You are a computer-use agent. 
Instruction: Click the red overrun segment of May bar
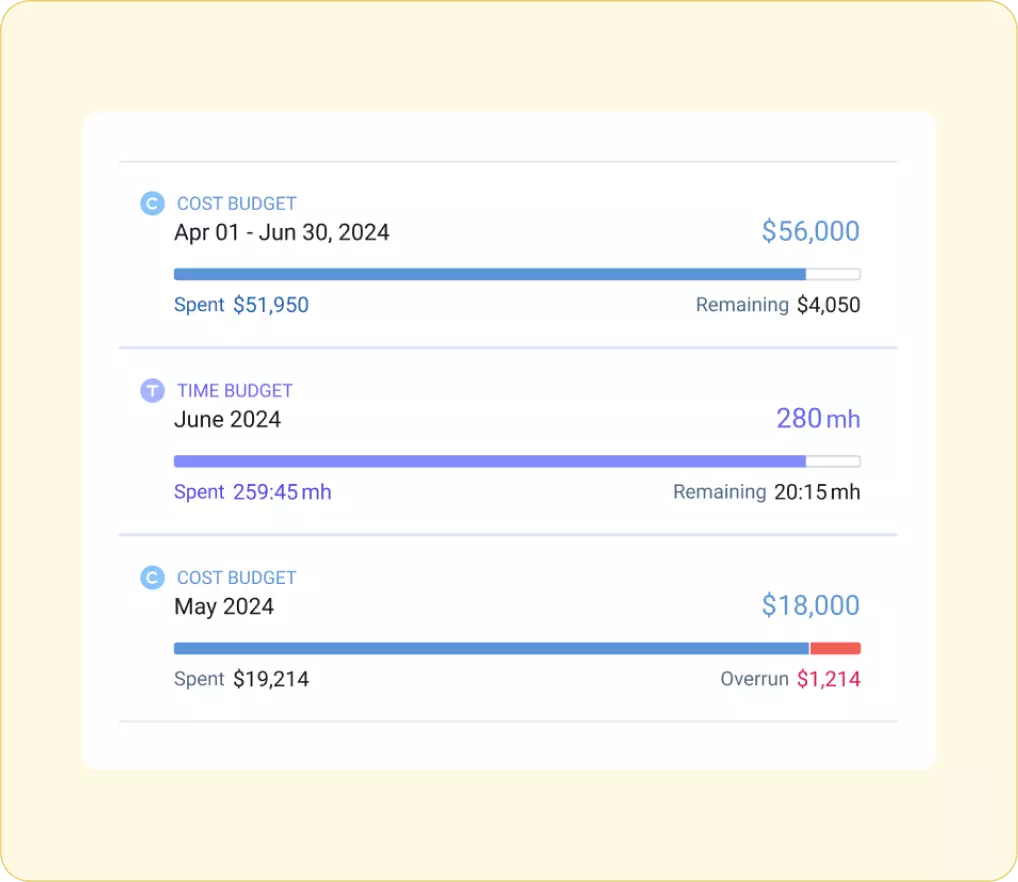coord(835,648)
